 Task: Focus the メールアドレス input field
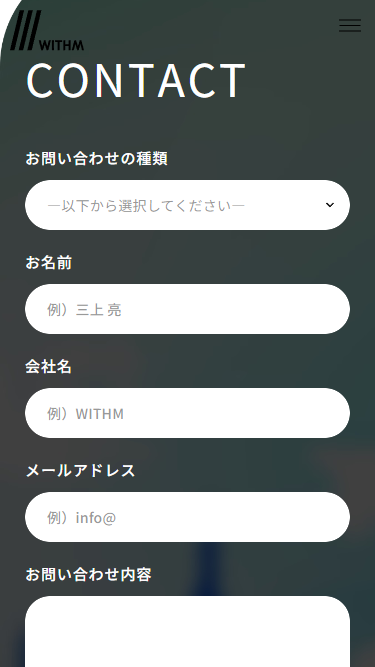click(x=188, y=517)
